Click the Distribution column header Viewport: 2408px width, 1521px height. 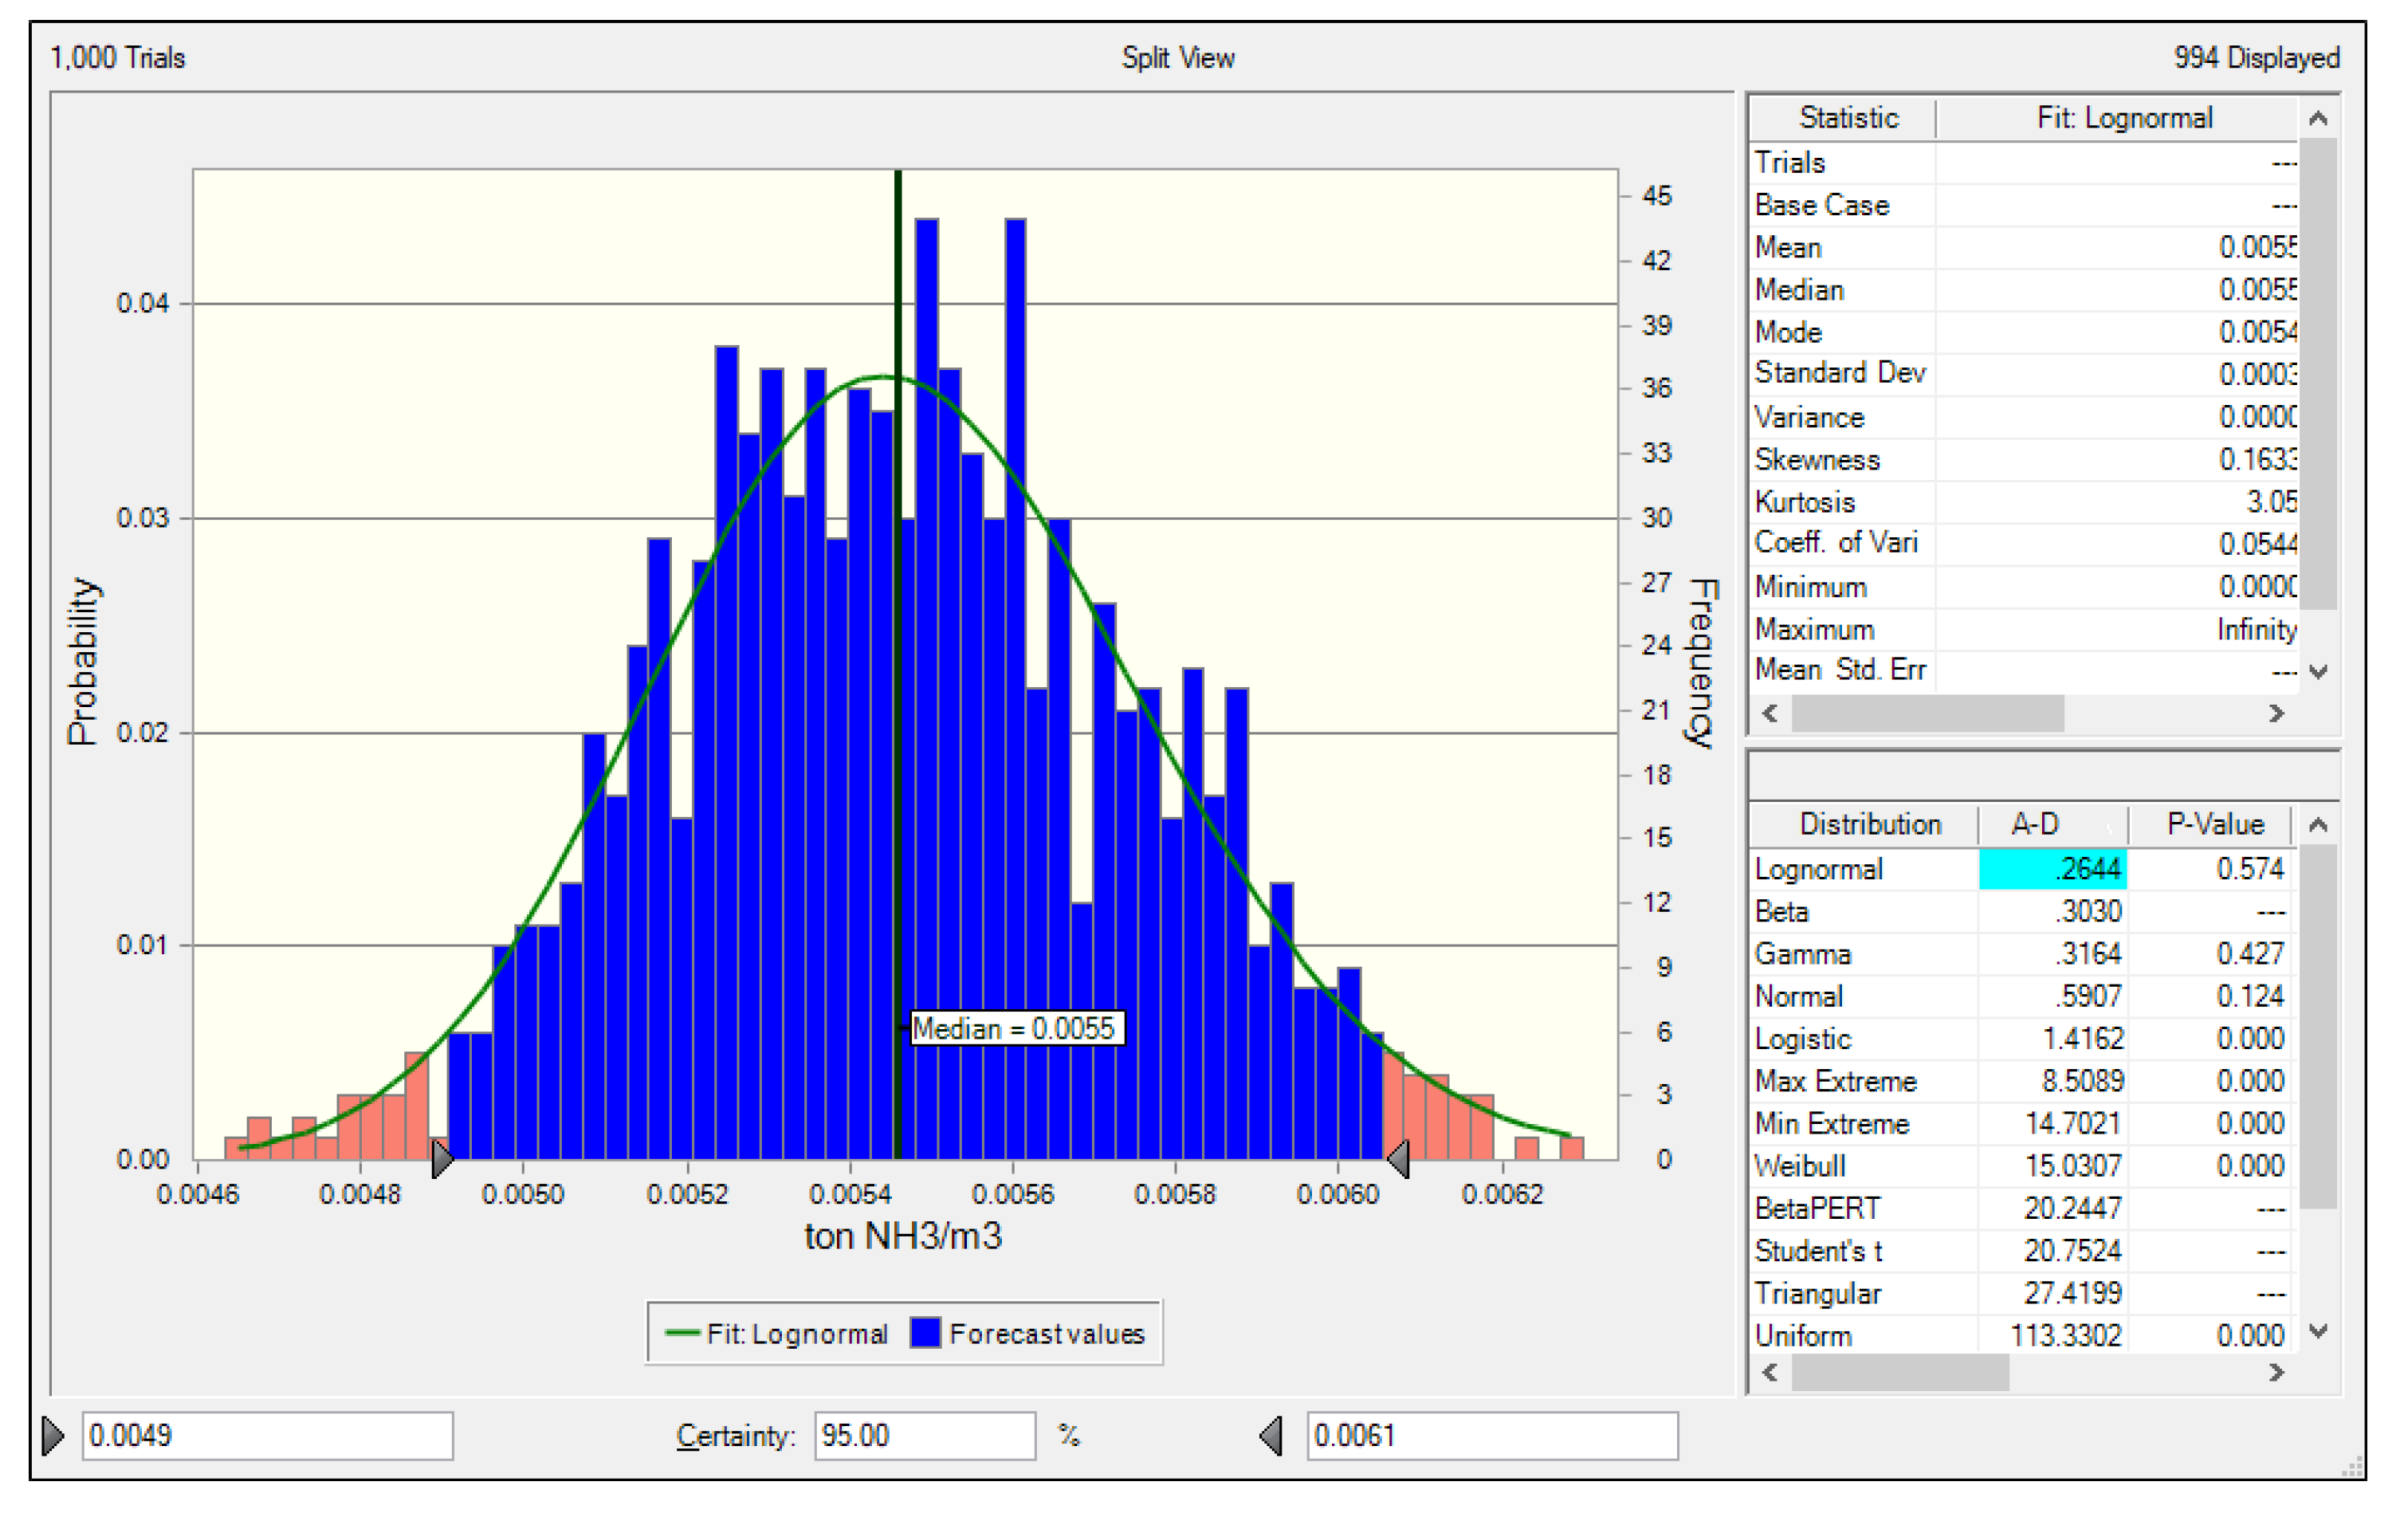coord(1869,824)
